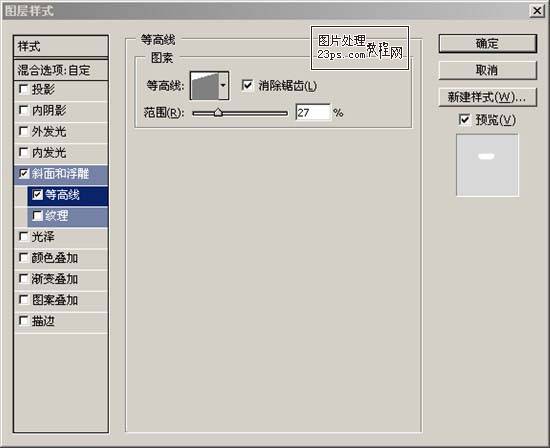Image resolution: width=550 pixels, height=448 pixels.
Task: Open the contour picker dropdown arrow
Action: (x=223, y=86)
